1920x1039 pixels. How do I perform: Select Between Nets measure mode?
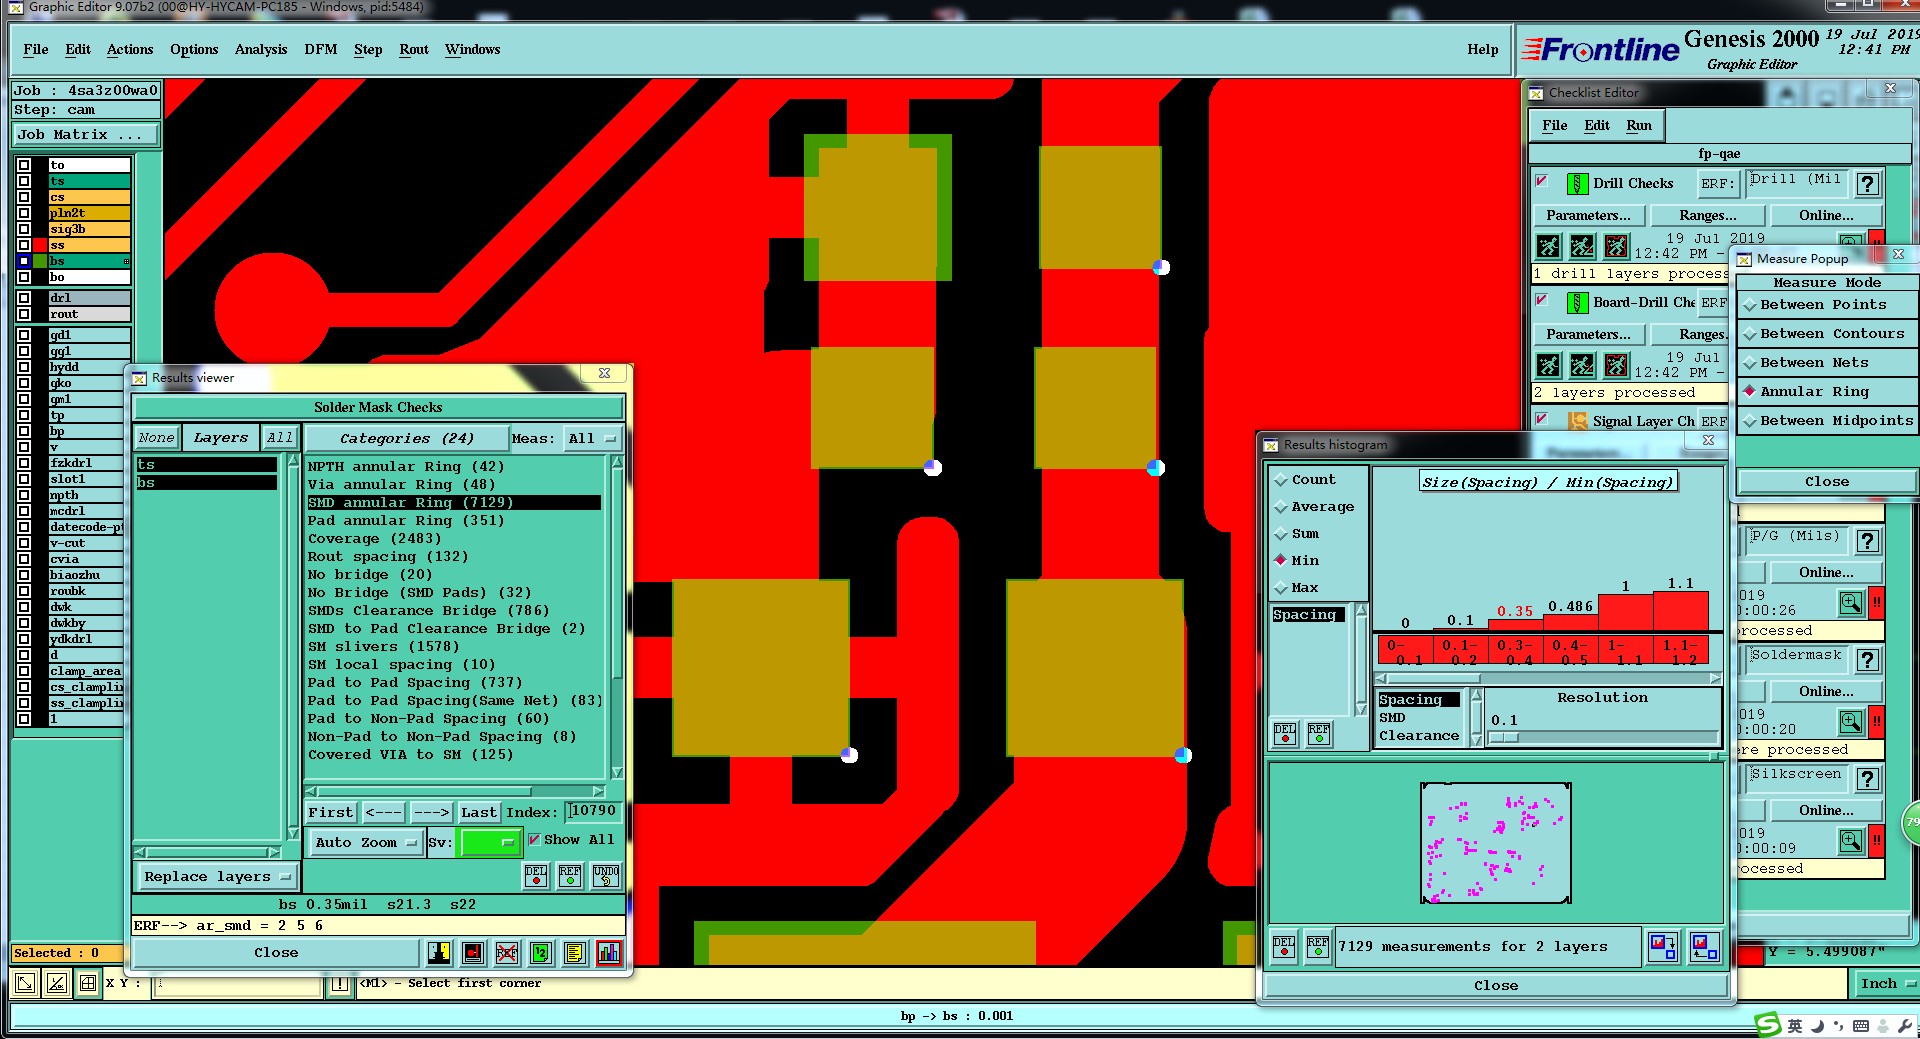point(1825,363)
